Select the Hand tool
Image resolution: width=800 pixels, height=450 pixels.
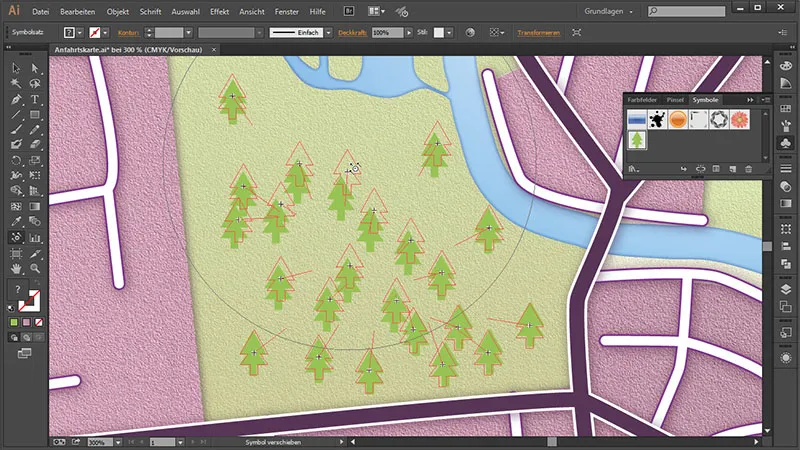point(16,268)
